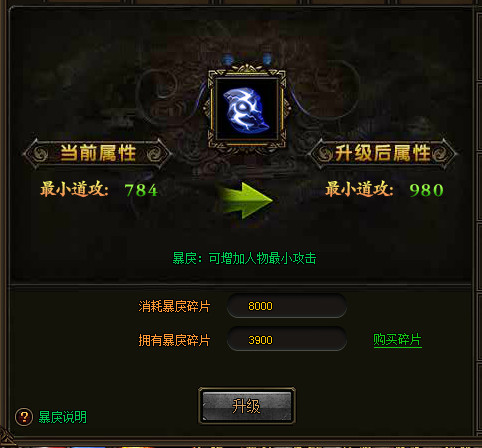Click the 升级 upgrade button
Image resolution: width=482 pixels, height=448 pixels.
pyautogui.click(x=247, y=406)
